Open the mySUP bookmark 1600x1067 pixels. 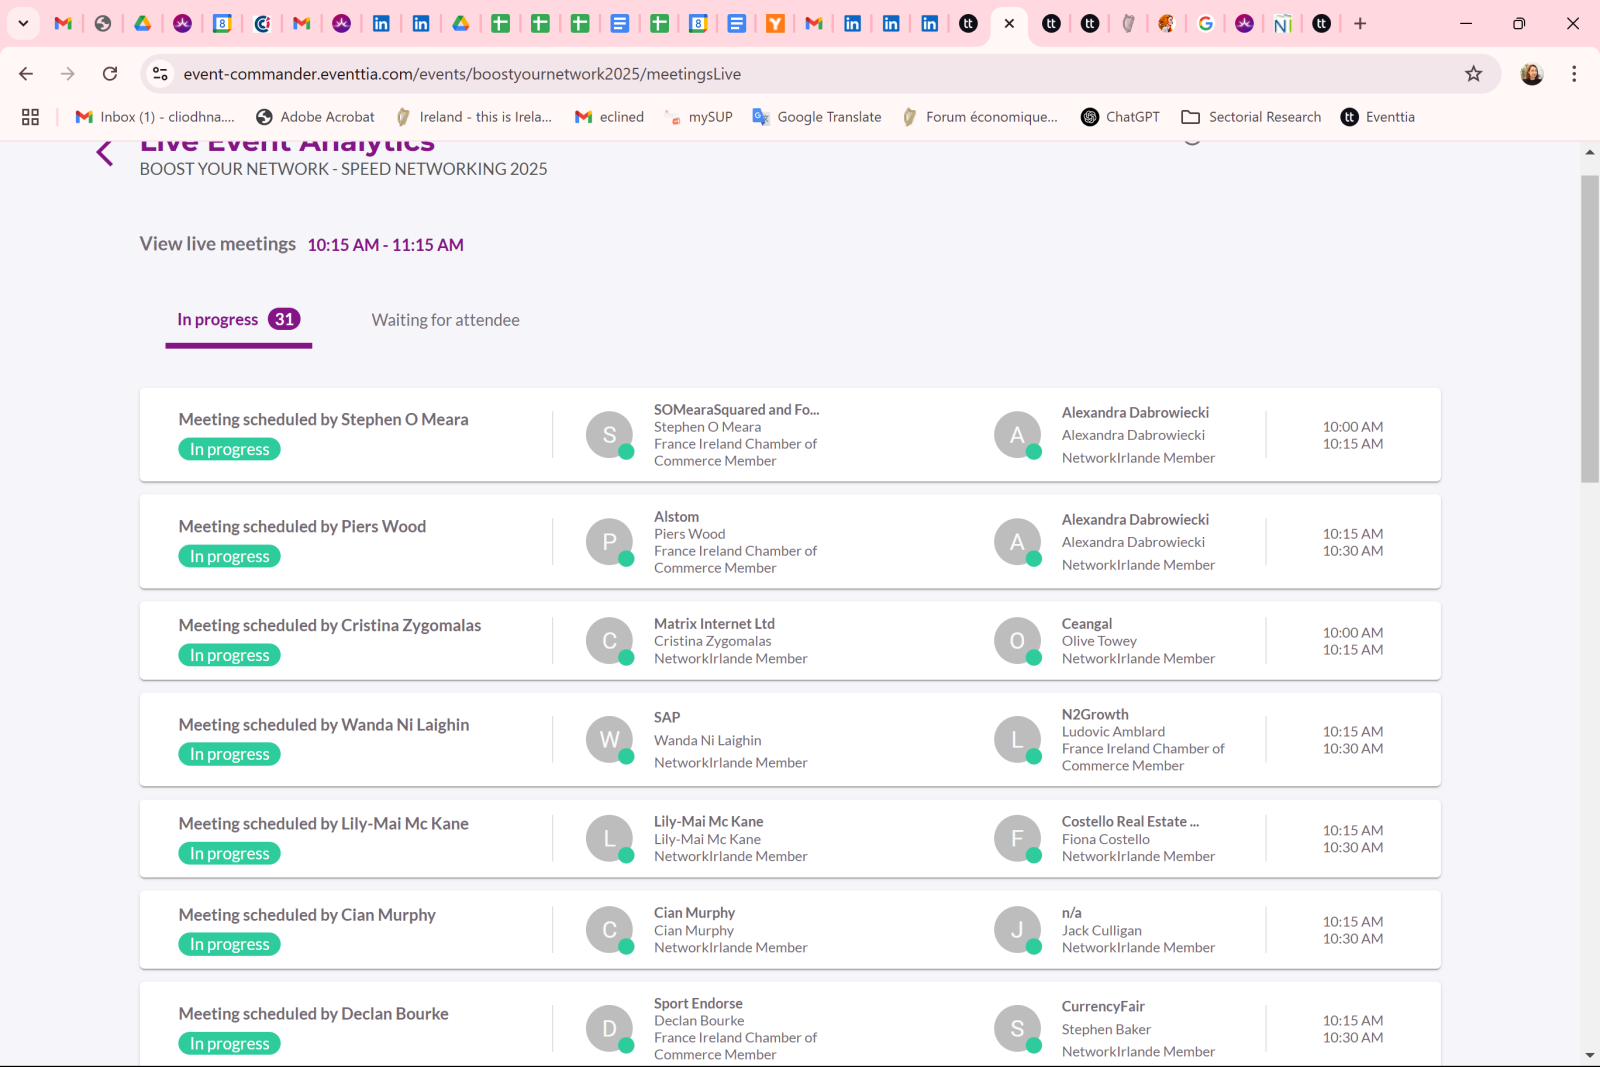coord(698,117)
